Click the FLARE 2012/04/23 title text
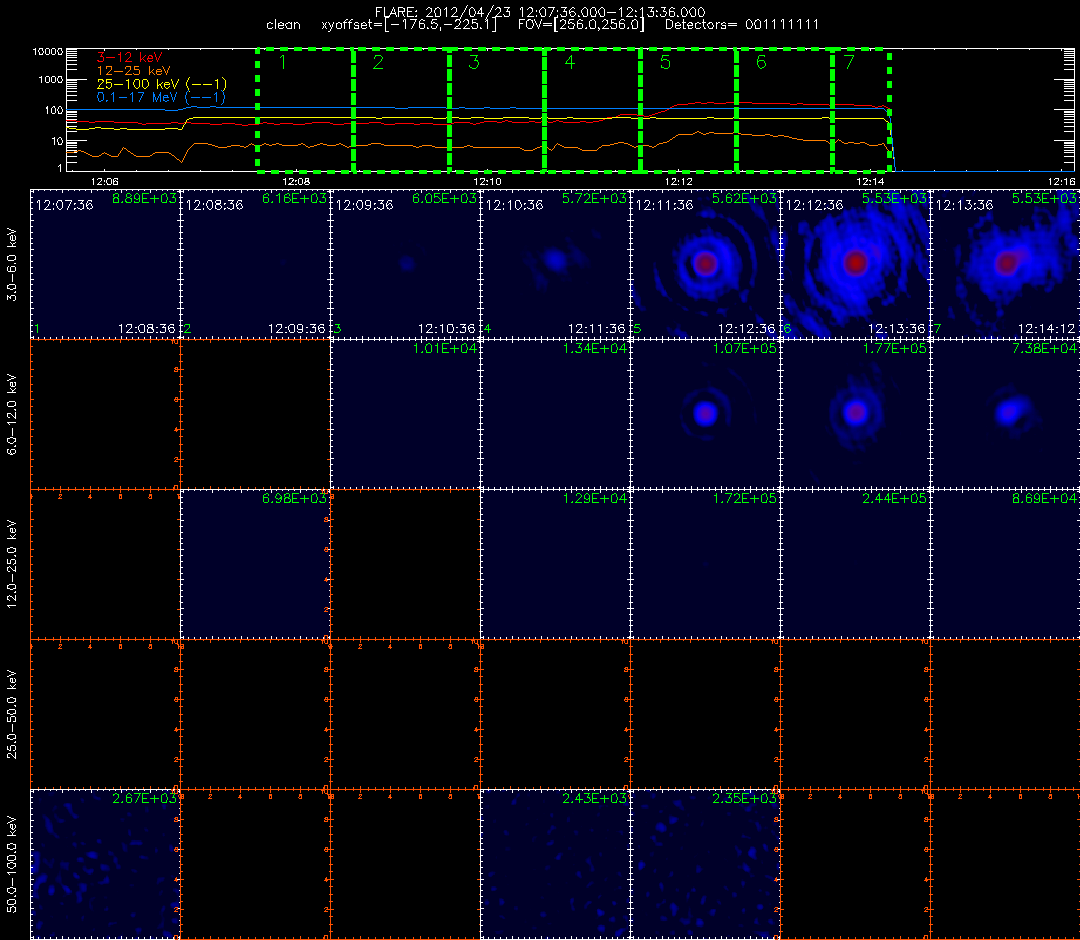 coord(540,12)
